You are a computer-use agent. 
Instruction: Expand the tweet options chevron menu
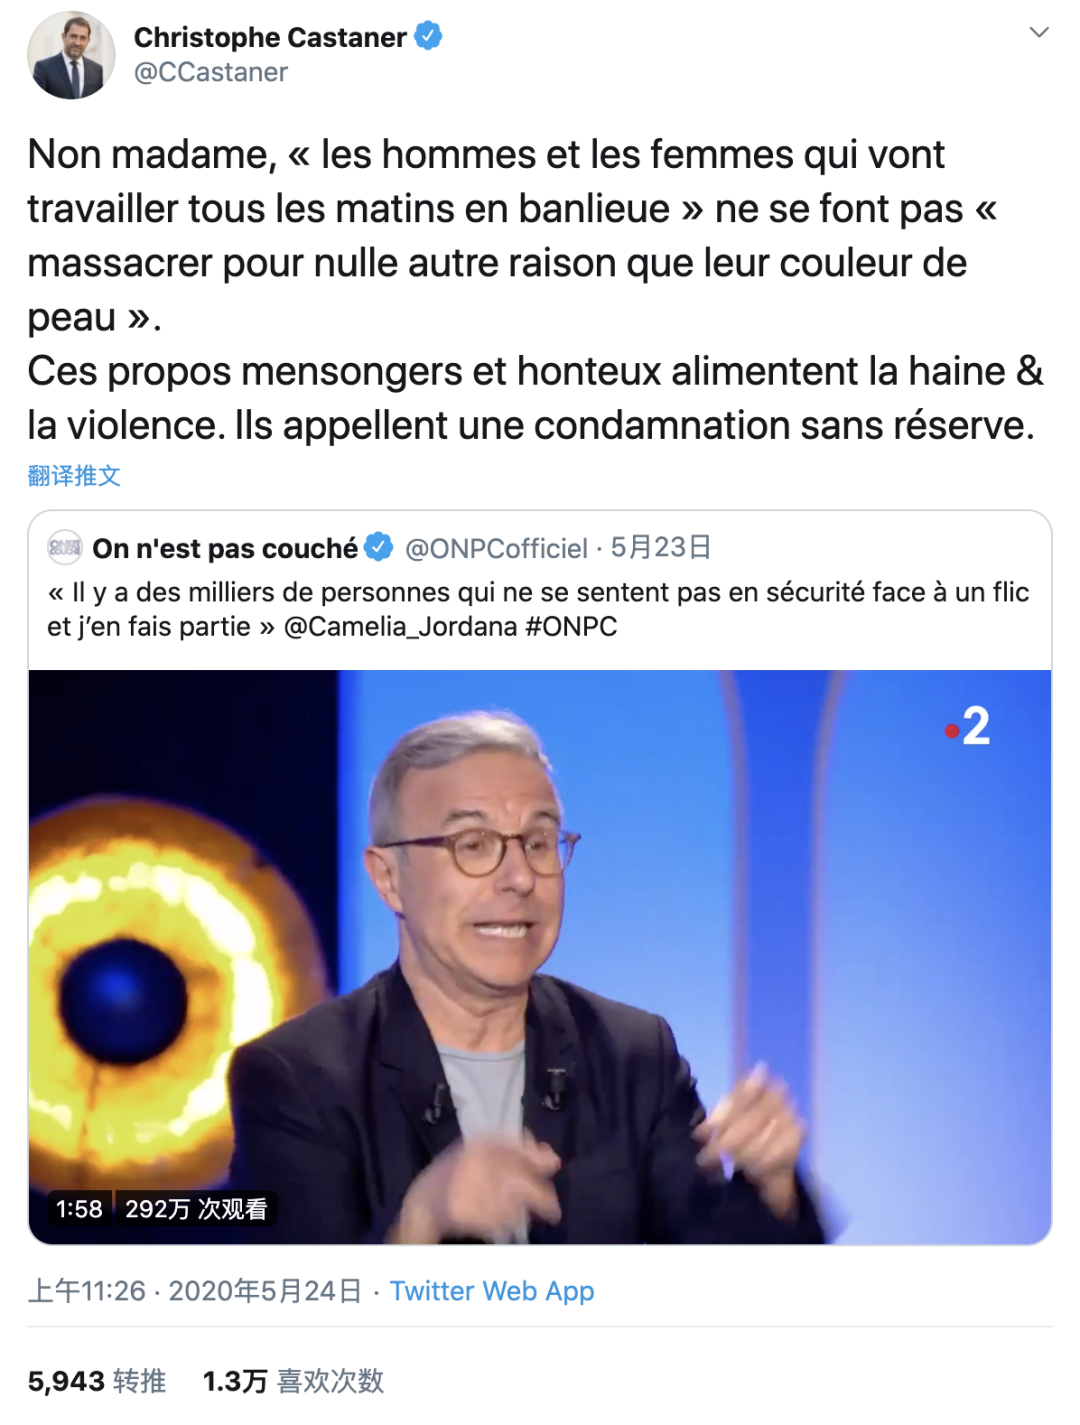1039,32
